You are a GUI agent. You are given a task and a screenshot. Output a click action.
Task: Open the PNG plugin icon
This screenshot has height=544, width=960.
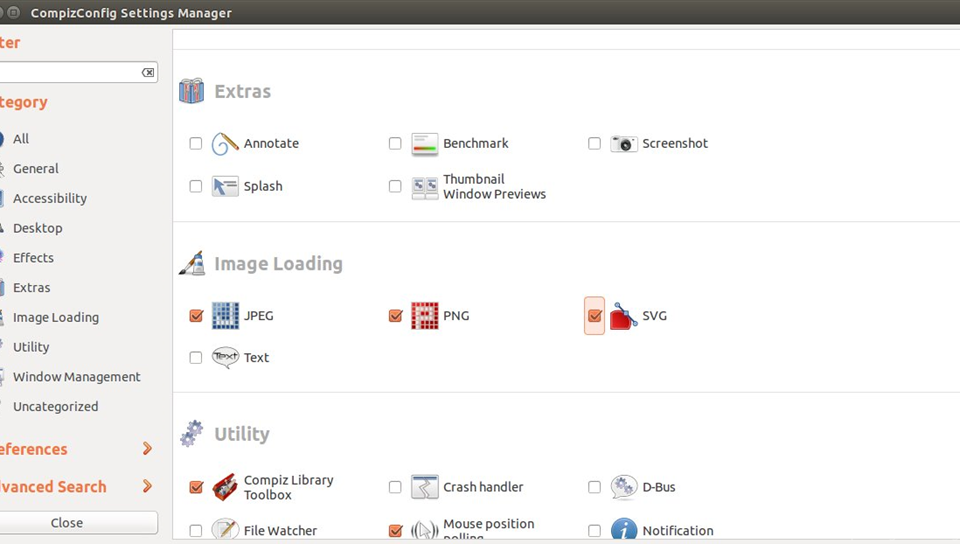[x=424, y=316]
